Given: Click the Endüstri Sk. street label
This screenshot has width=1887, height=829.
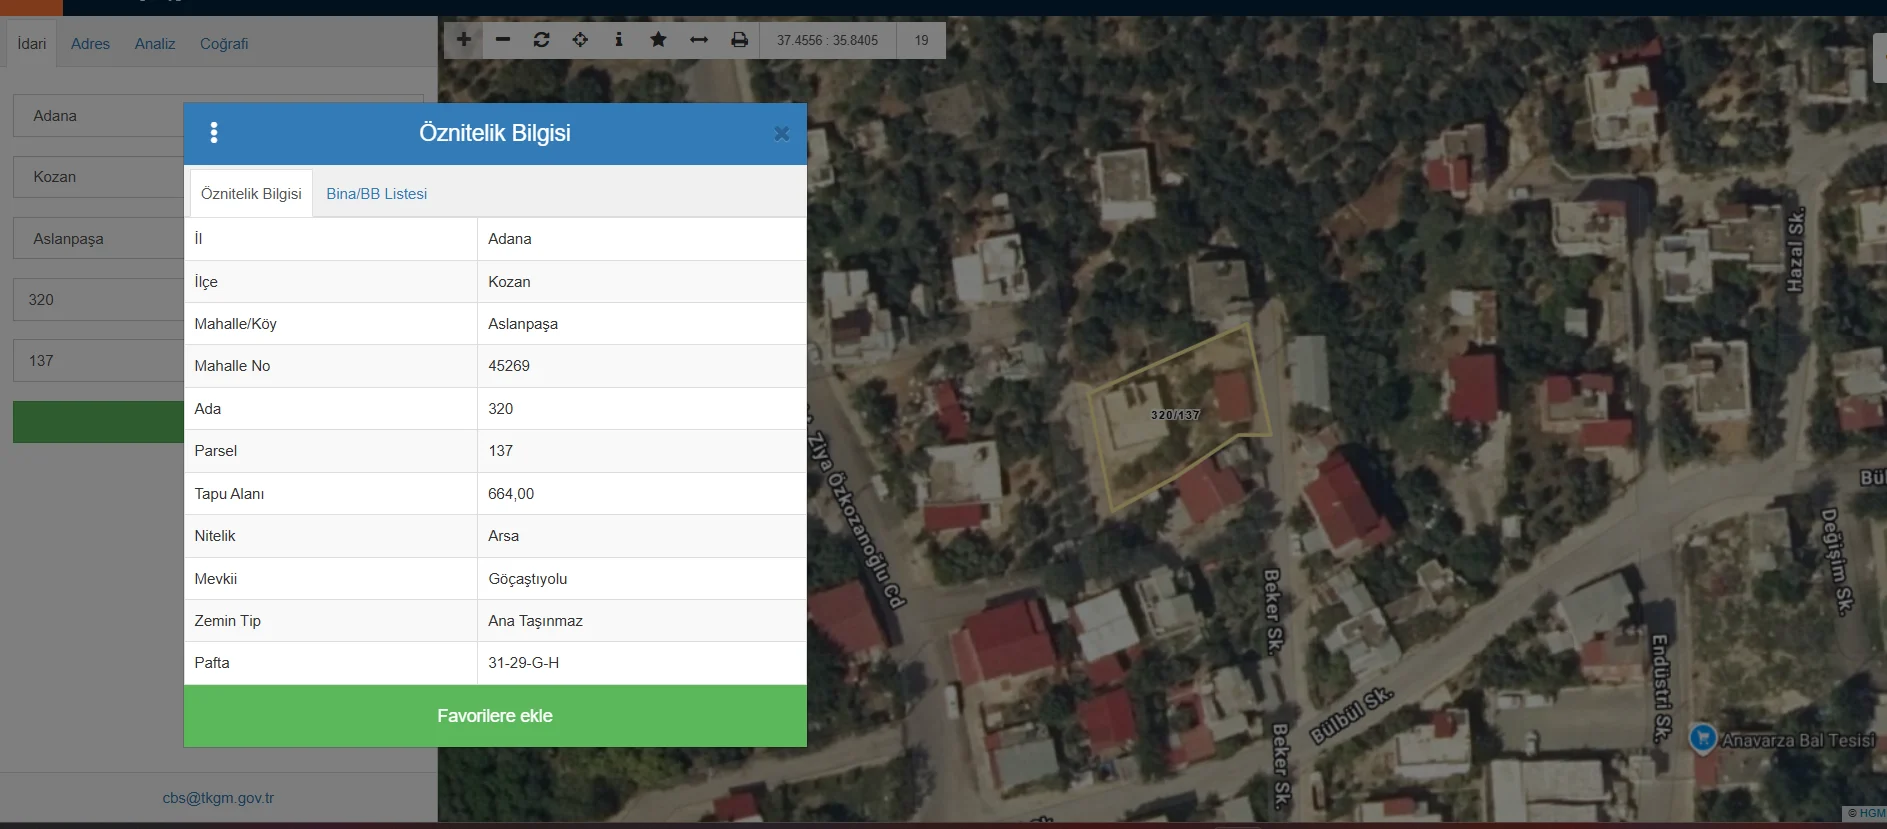Looking at the screenshot, I should tap(1660, 688).
